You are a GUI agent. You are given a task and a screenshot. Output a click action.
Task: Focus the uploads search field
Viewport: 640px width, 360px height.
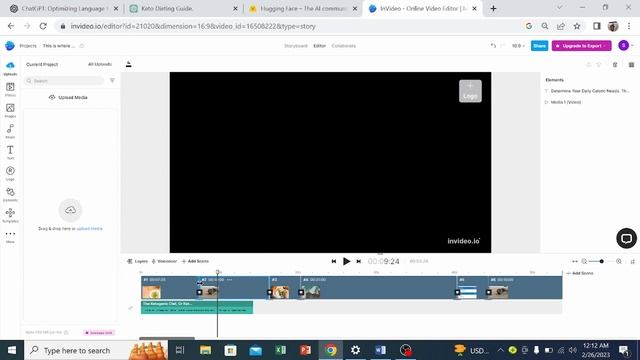(64, 81)
